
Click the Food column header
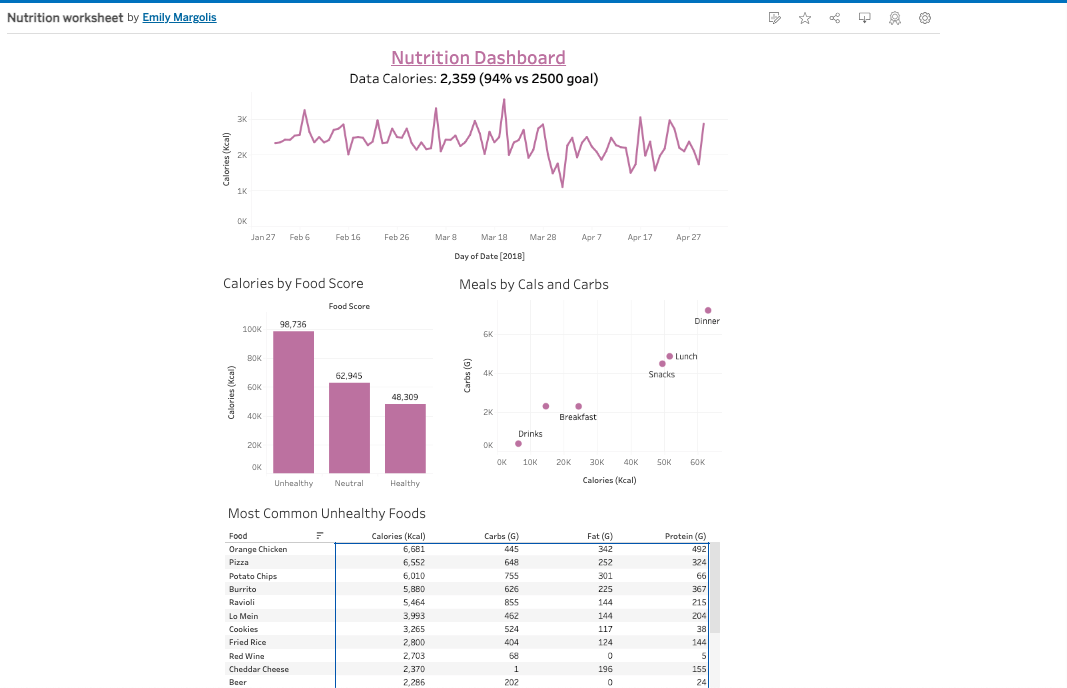point(238,536)
